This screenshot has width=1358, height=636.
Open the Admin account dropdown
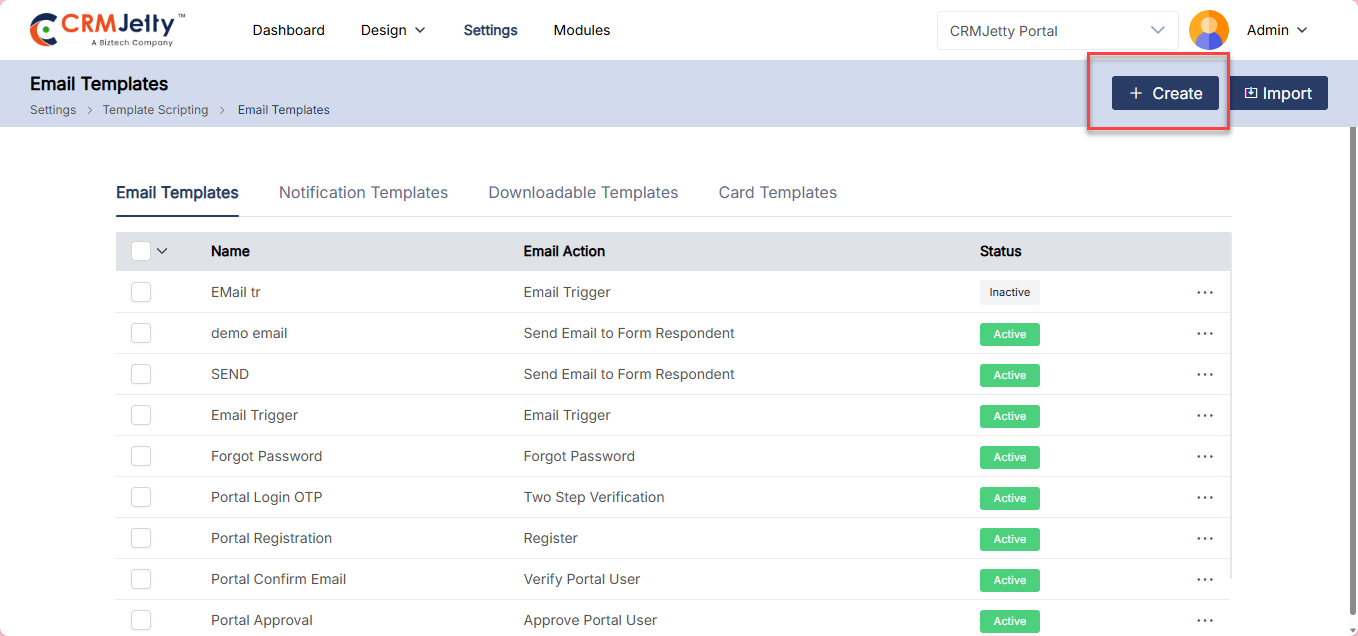(1277, 30)
